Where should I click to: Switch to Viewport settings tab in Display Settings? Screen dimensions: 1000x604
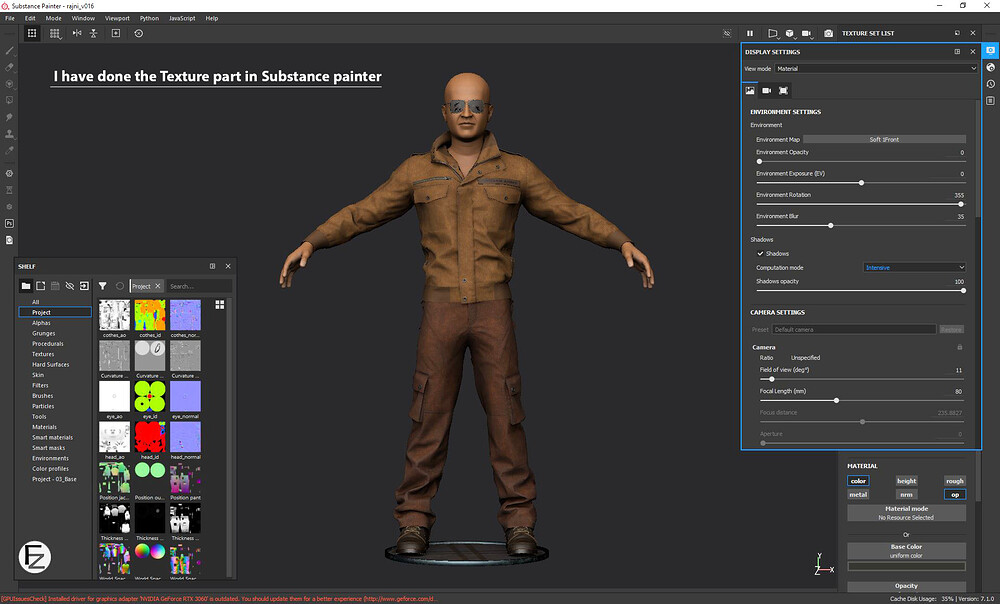click(x=783, y=91)
